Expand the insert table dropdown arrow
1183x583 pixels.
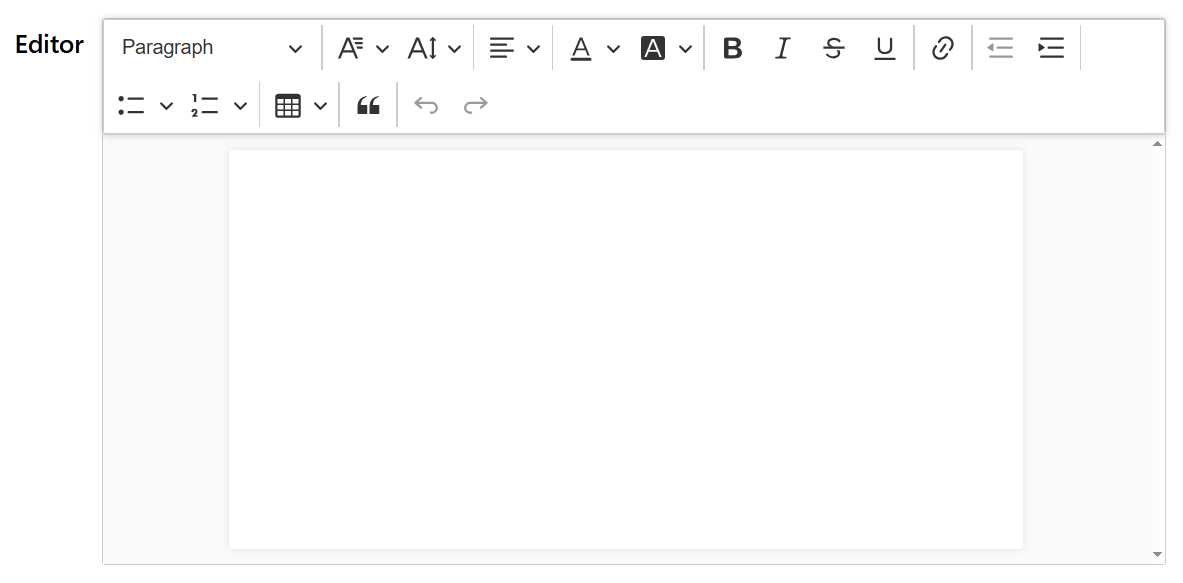(320, 106)
